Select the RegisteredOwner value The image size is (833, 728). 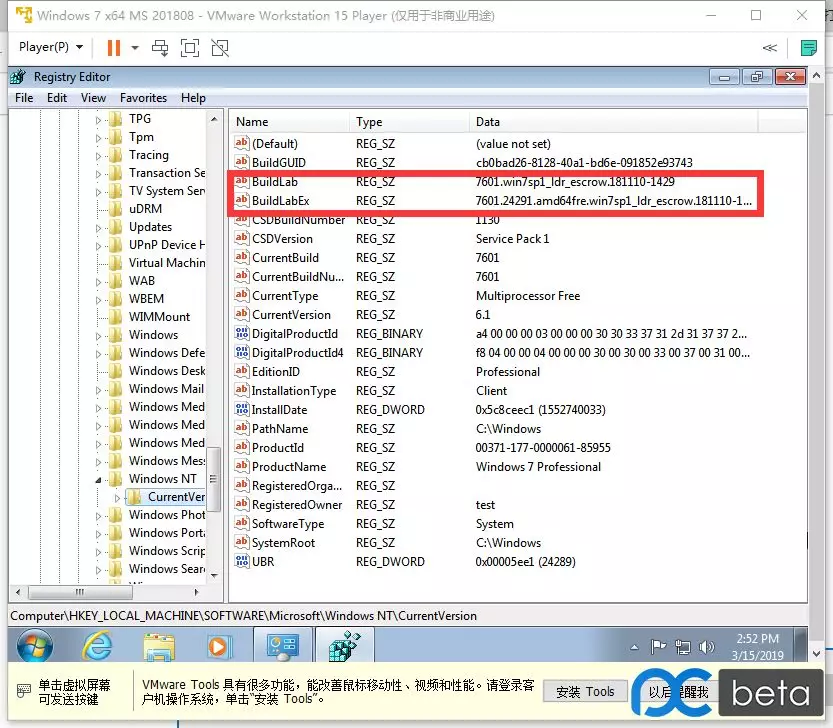pos(297,505)
